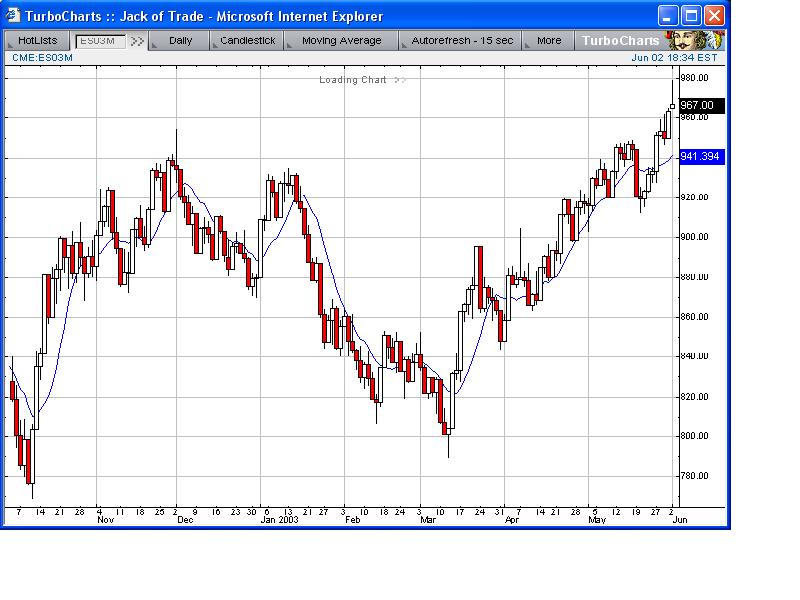Open the HotLists dropdown menu
The height and width of the screenshot is (600, 800).
37,41
